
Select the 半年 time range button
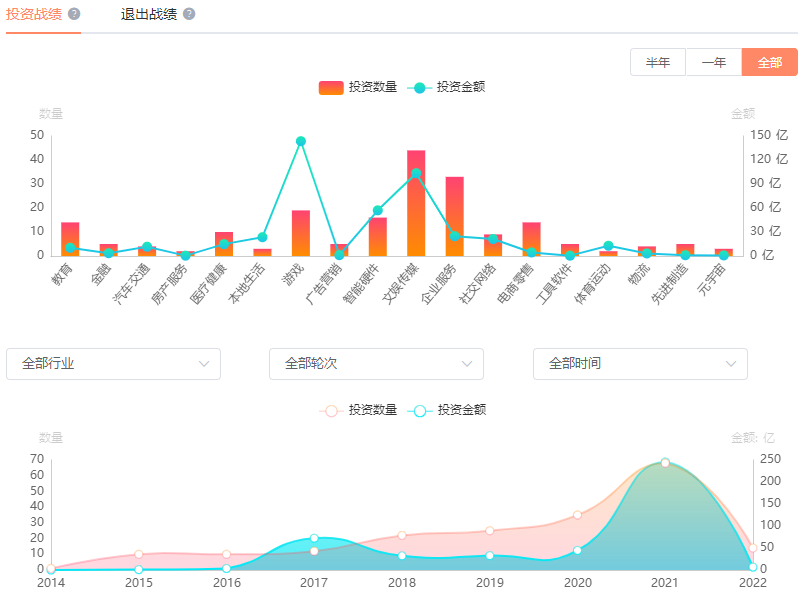(657, 62)
